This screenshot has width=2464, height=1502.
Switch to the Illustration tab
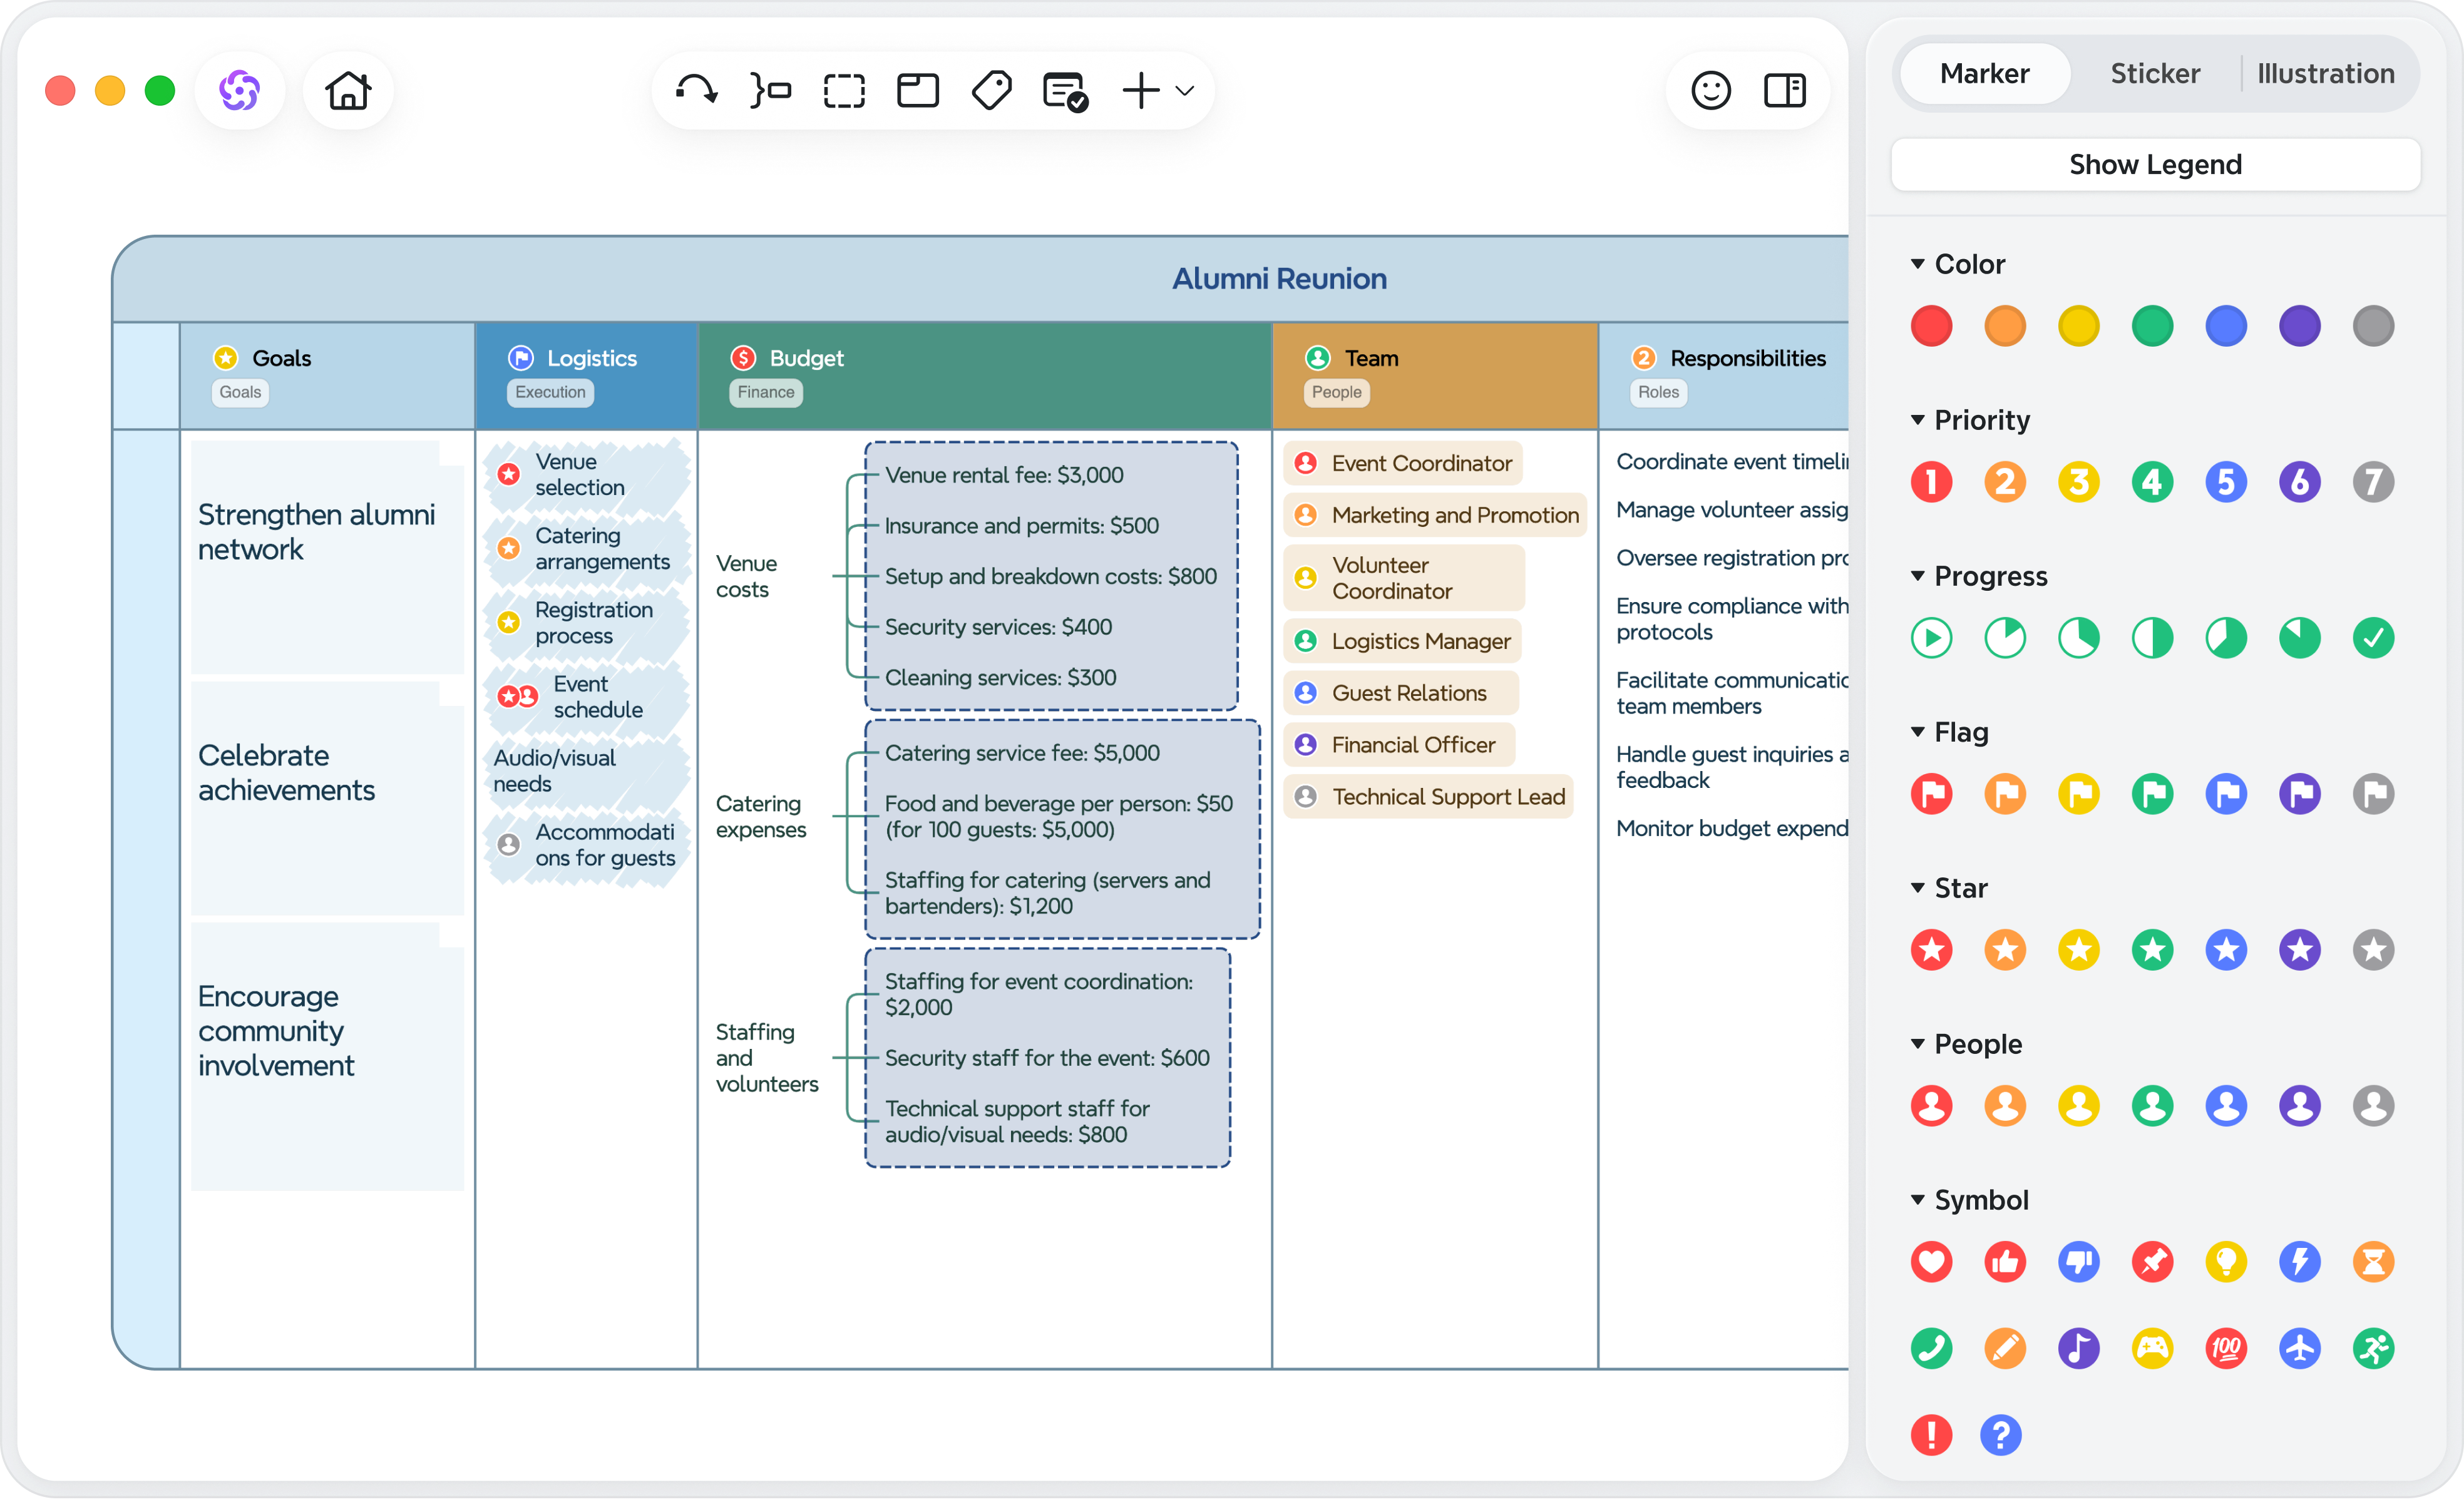(2325, 74)
